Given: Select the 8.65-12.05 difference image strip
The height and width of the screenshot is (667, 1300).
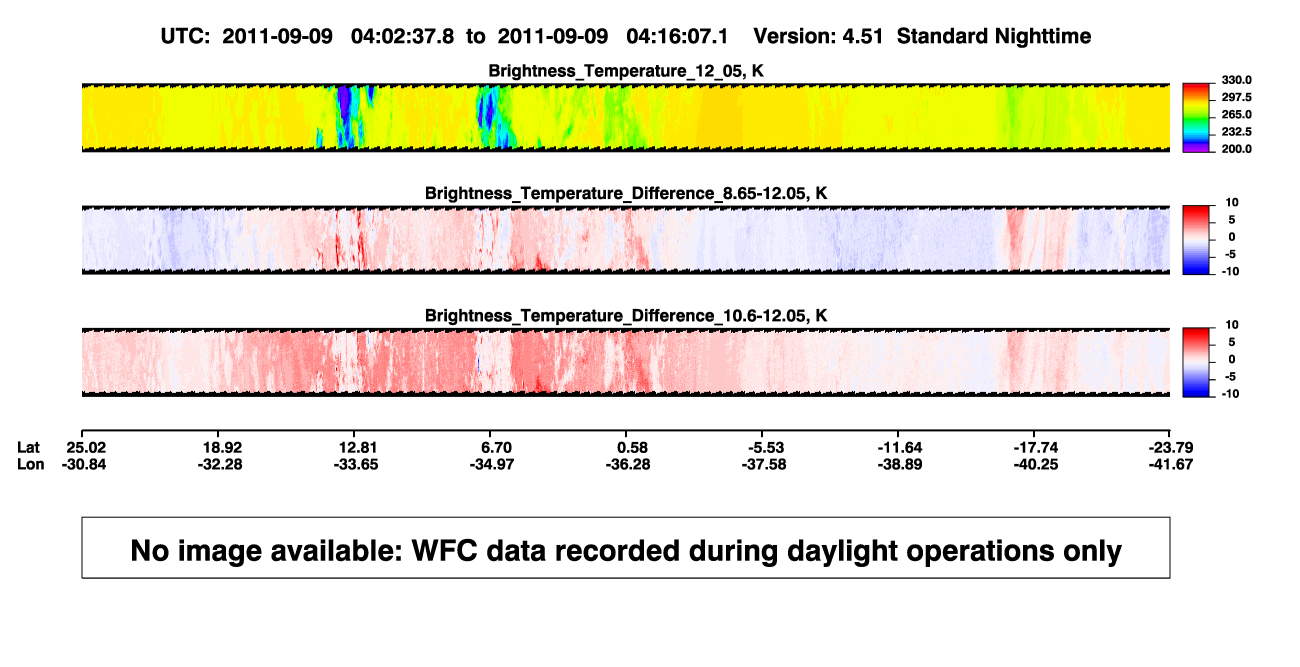Looking at the screenshot, I should [626, 240].
